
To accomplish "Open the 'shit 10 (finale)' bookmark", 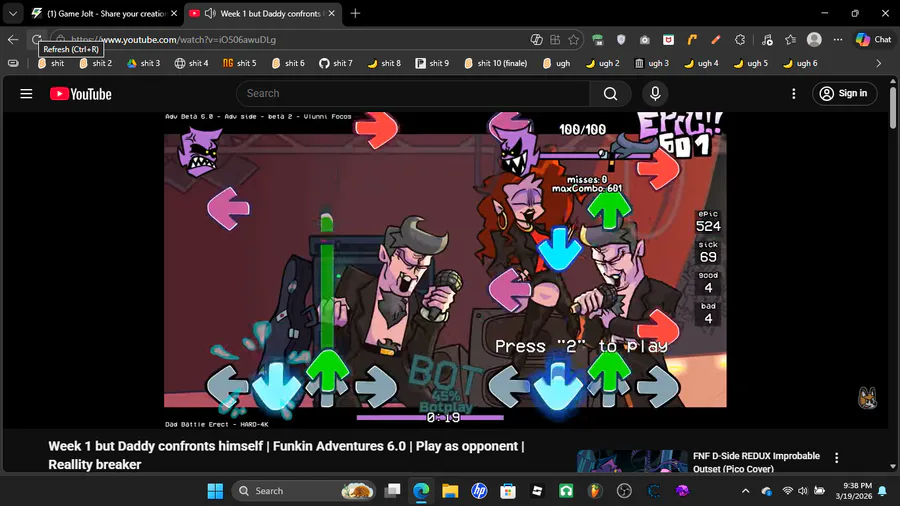I will click(x=495, y=63).
